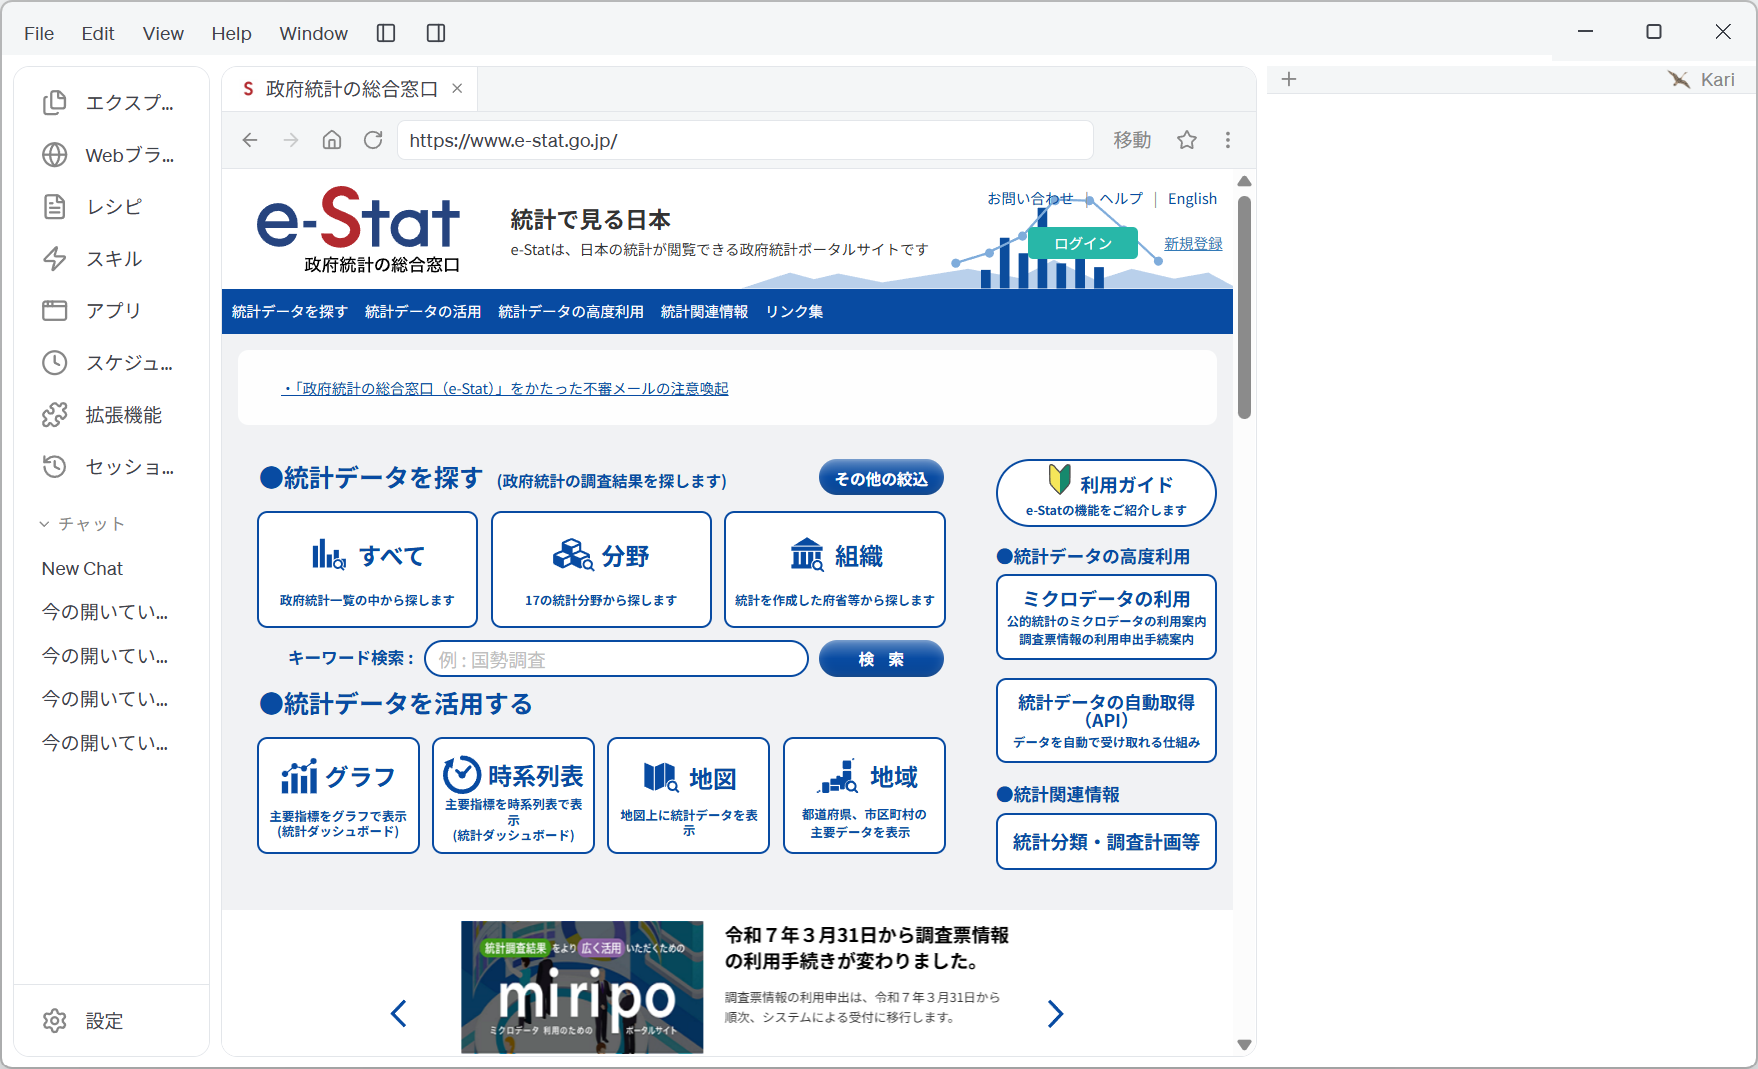This screenshot has height=1069, width=1758.
Task: Go to the browser home page
Action: click(x=332, y=140)
